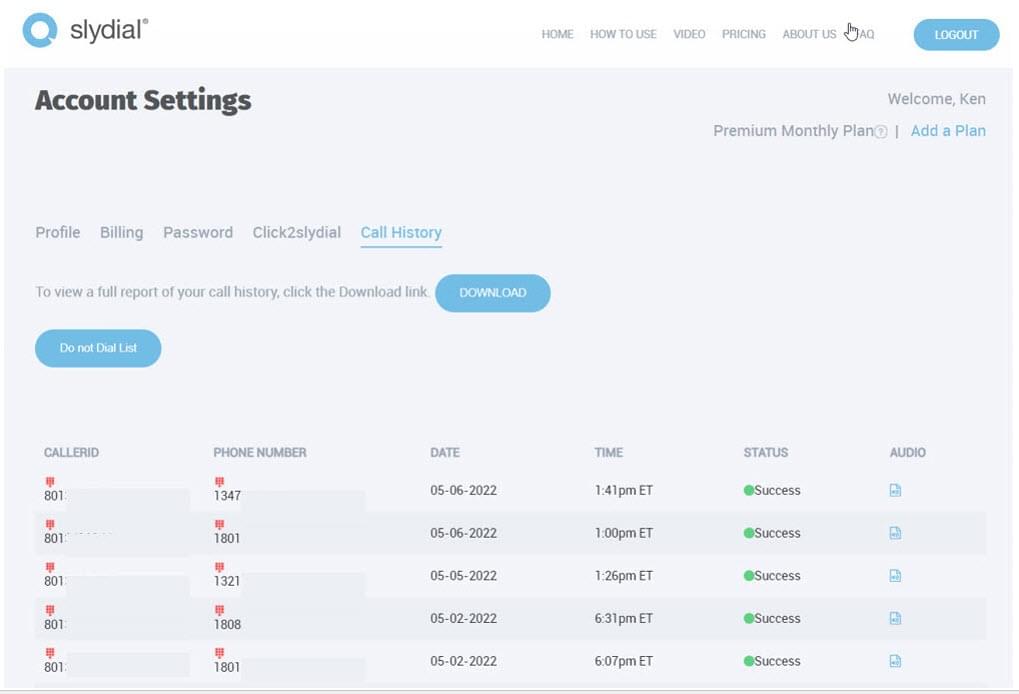Screen dimensions: 1019x694
Task: Go to the Click2slydial tab
Action: click(296, 232)
